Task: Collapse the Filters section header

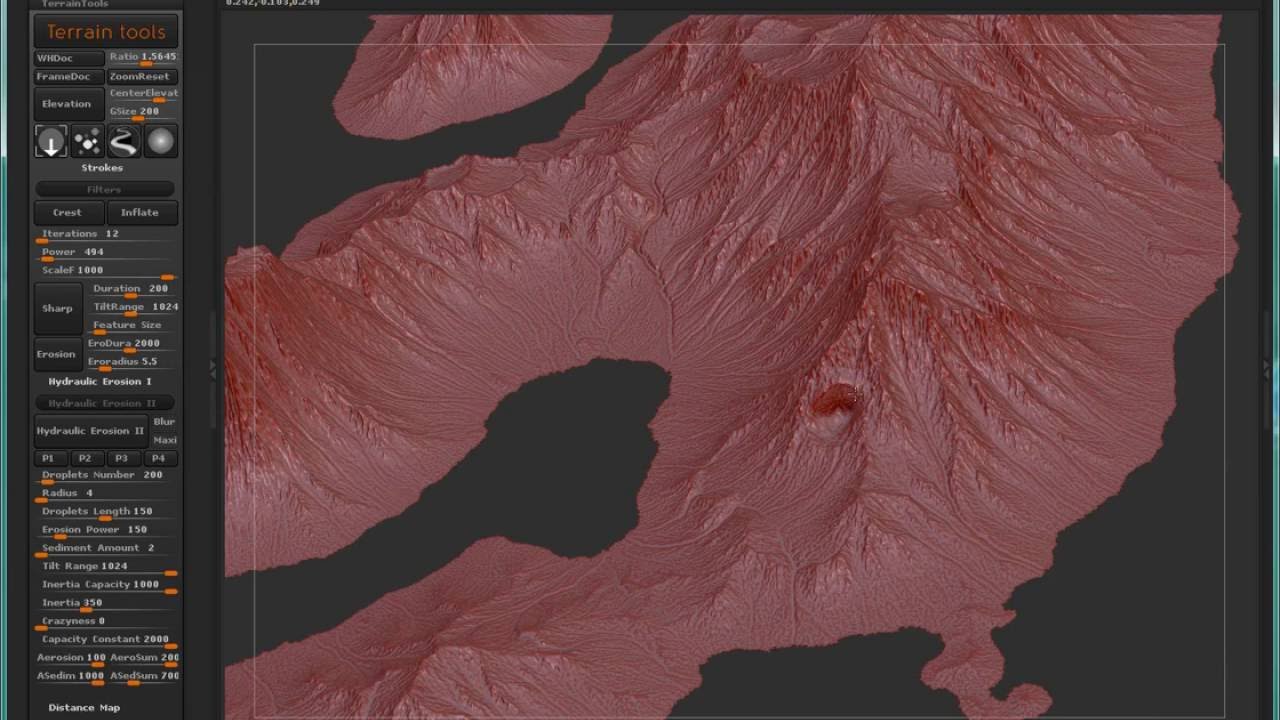Action: click(x=104, y=189)
